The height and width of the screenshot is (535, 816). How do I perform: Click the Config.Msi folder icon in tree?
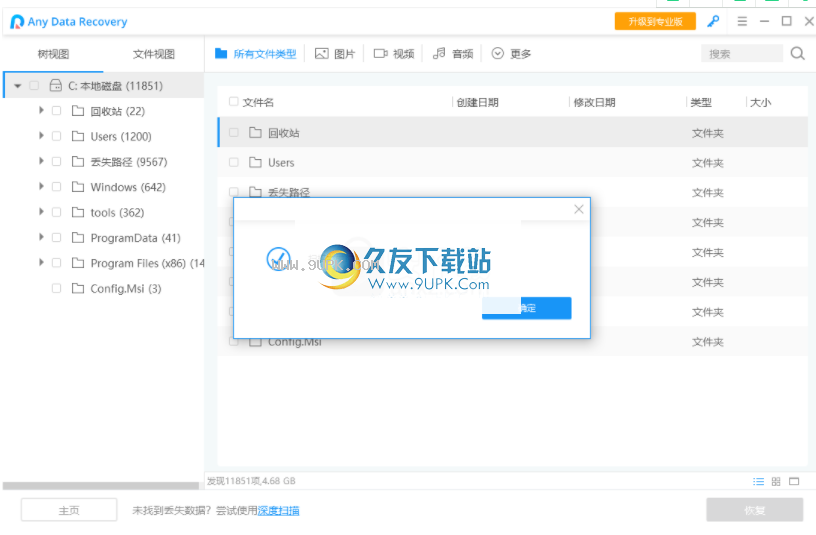click(78, 288)
